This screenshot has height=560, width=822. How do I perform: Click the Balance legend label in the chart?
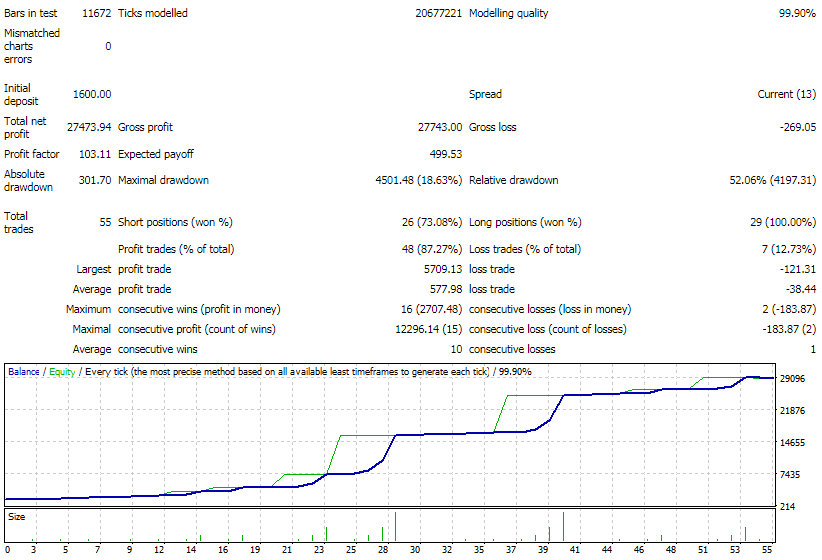[x=24, y=371]
